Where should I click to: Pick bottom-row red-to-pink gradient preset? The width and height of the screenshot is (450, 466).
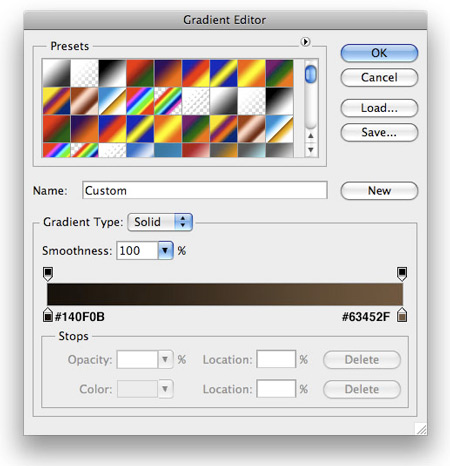[196, 150]
